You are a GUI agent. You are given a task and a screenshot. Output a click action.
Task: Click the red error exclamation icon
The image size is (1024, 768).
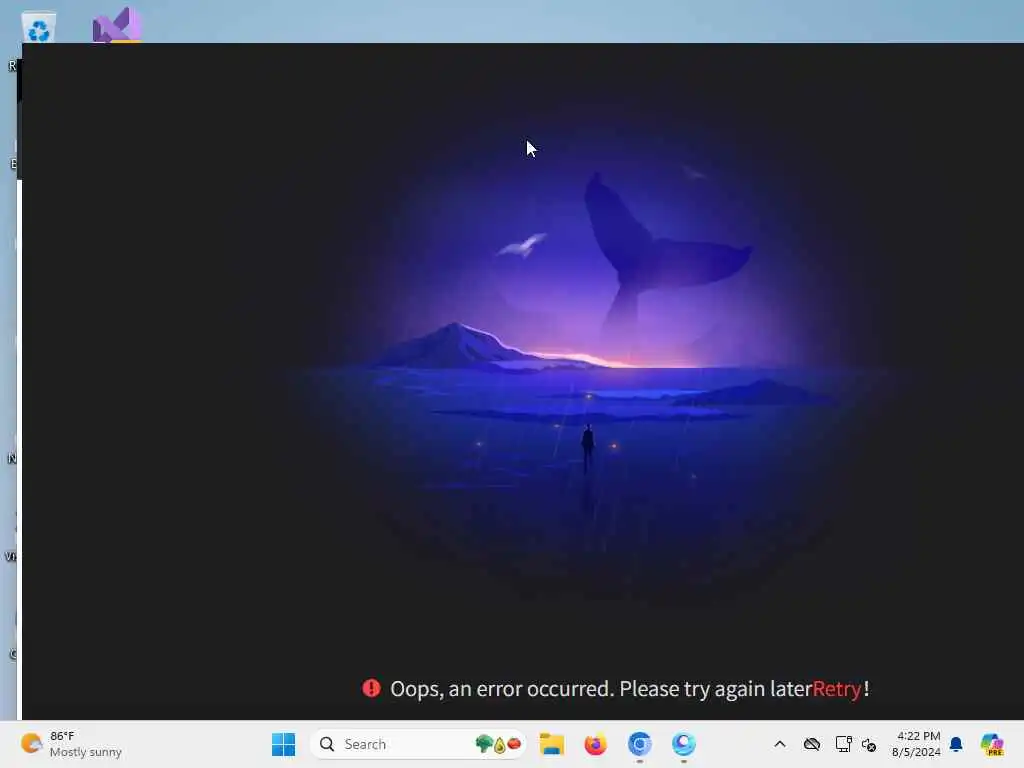click(371, 688)
